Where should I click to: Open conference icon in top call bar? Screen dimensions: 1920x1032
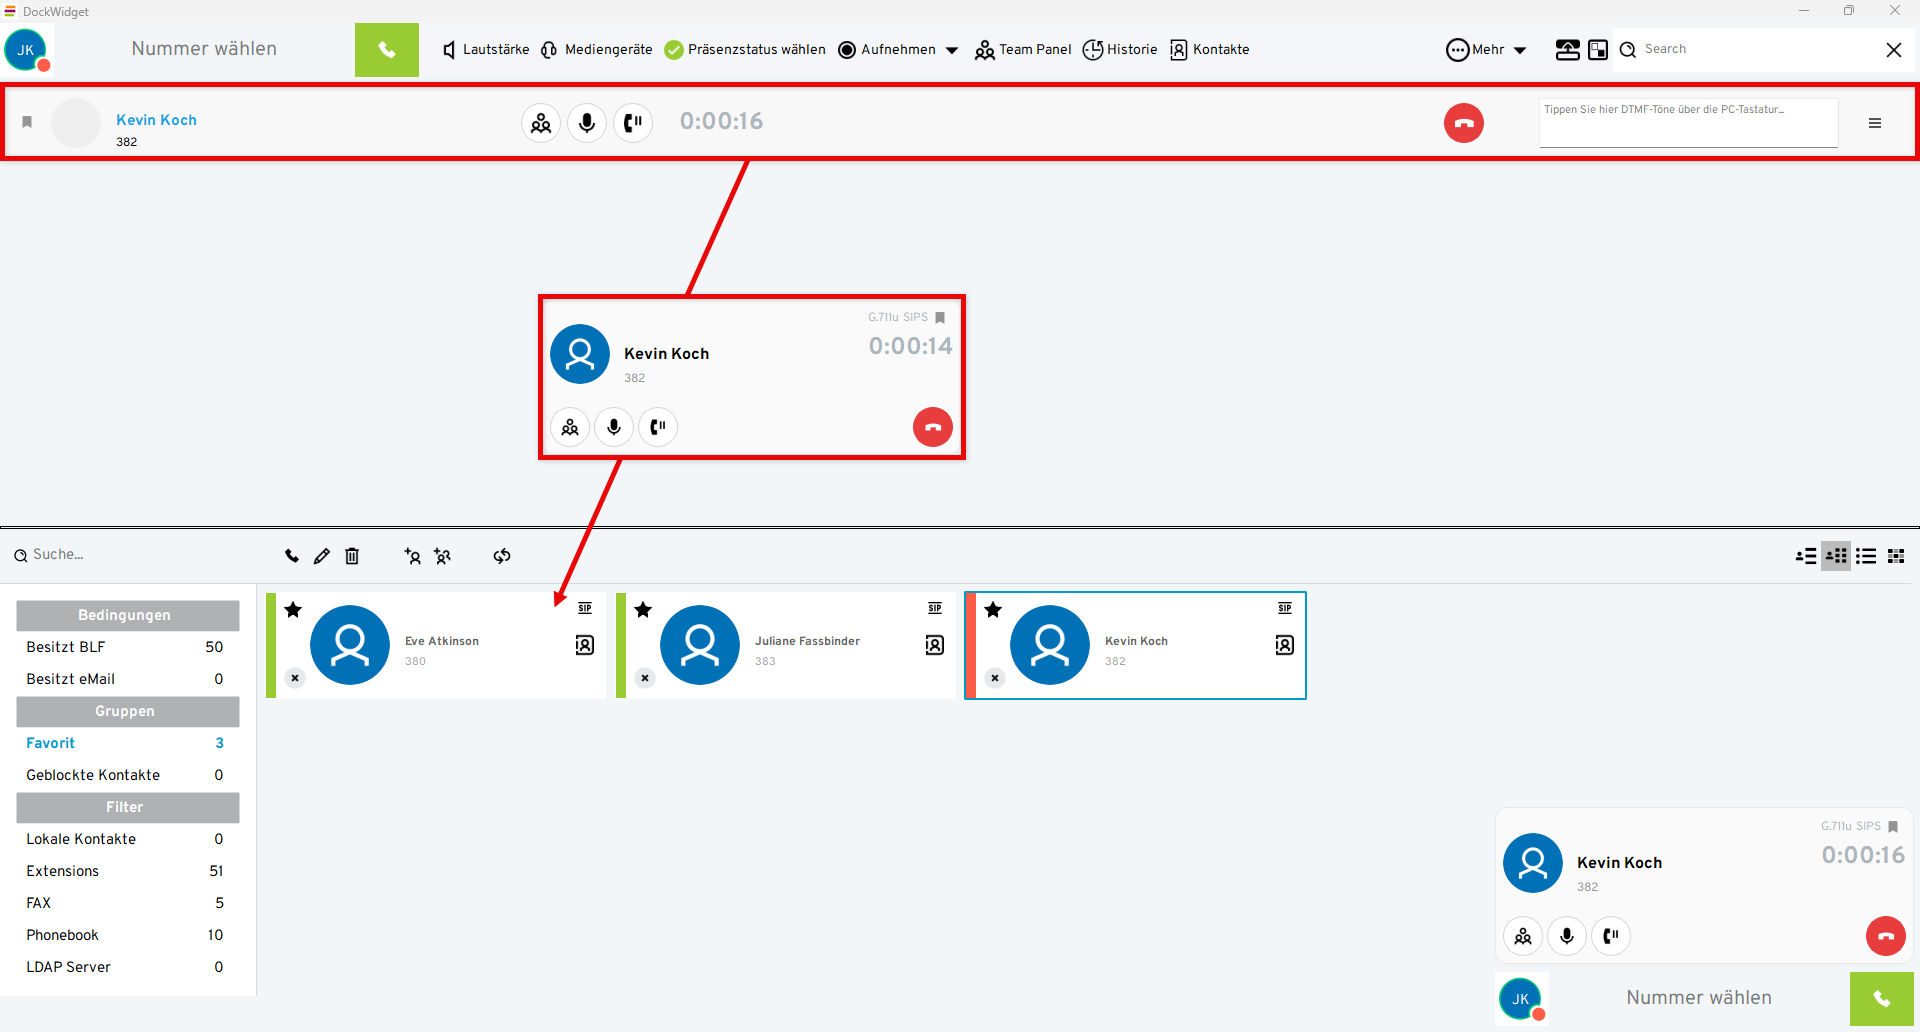(x=541, y=123)
